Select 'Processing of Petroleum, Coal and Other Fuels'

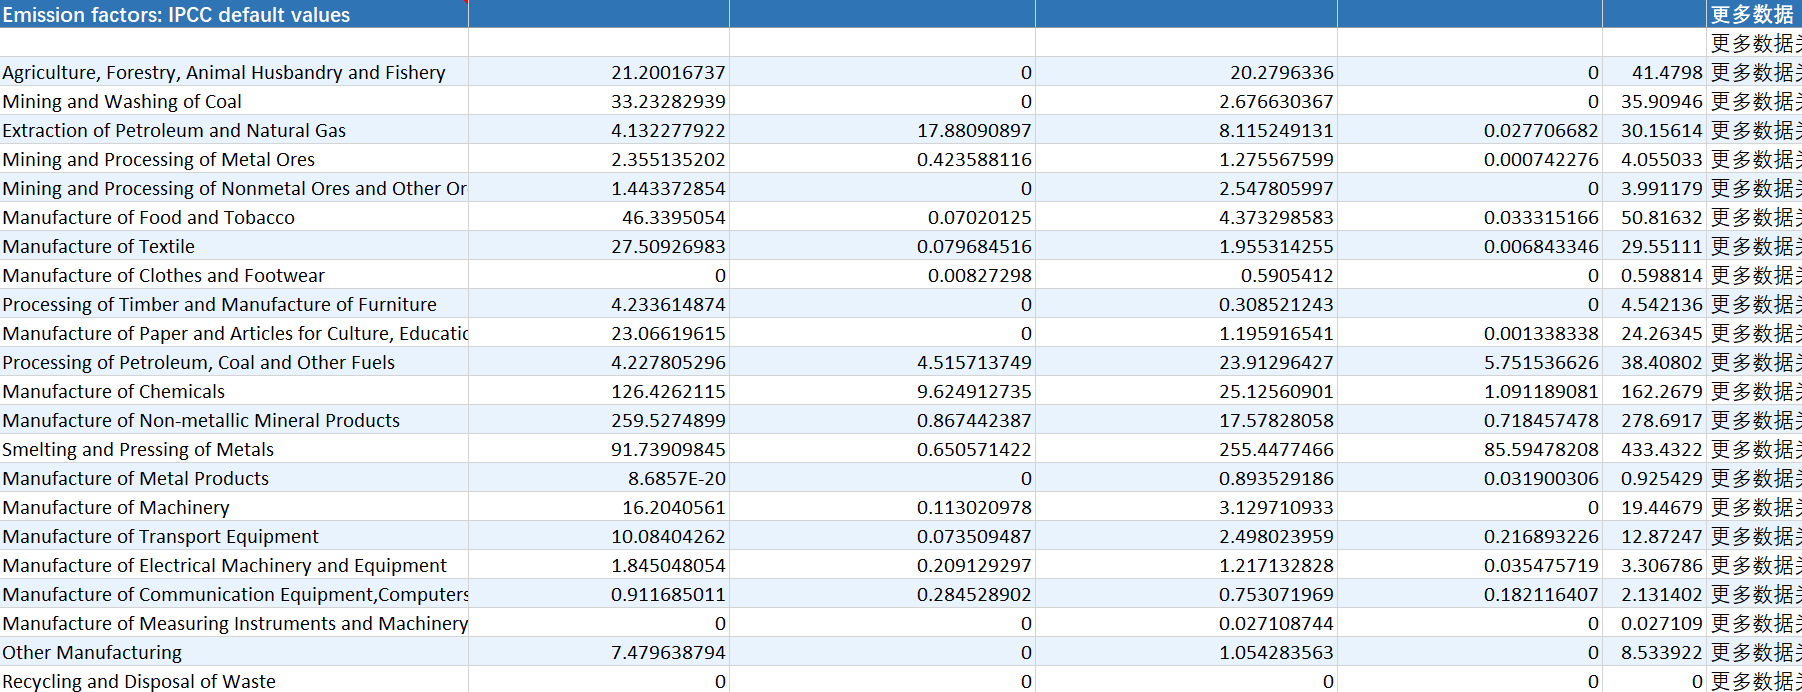click(x=234, y=362)
